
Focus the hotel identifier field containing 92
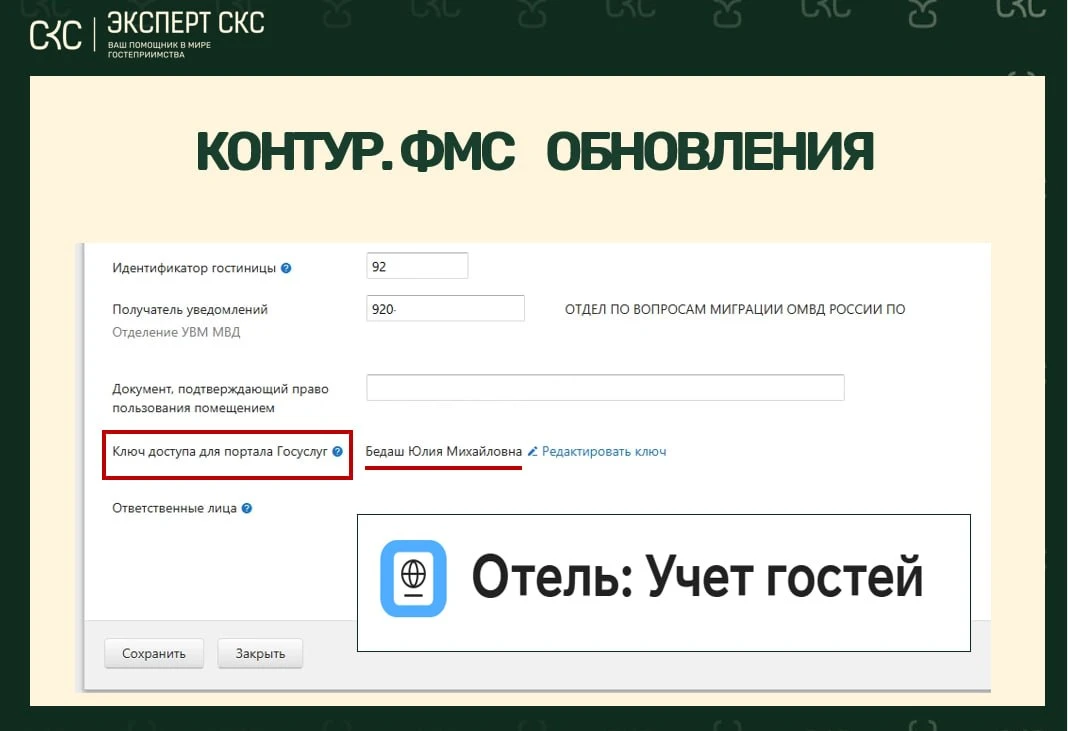click(417, 266)
